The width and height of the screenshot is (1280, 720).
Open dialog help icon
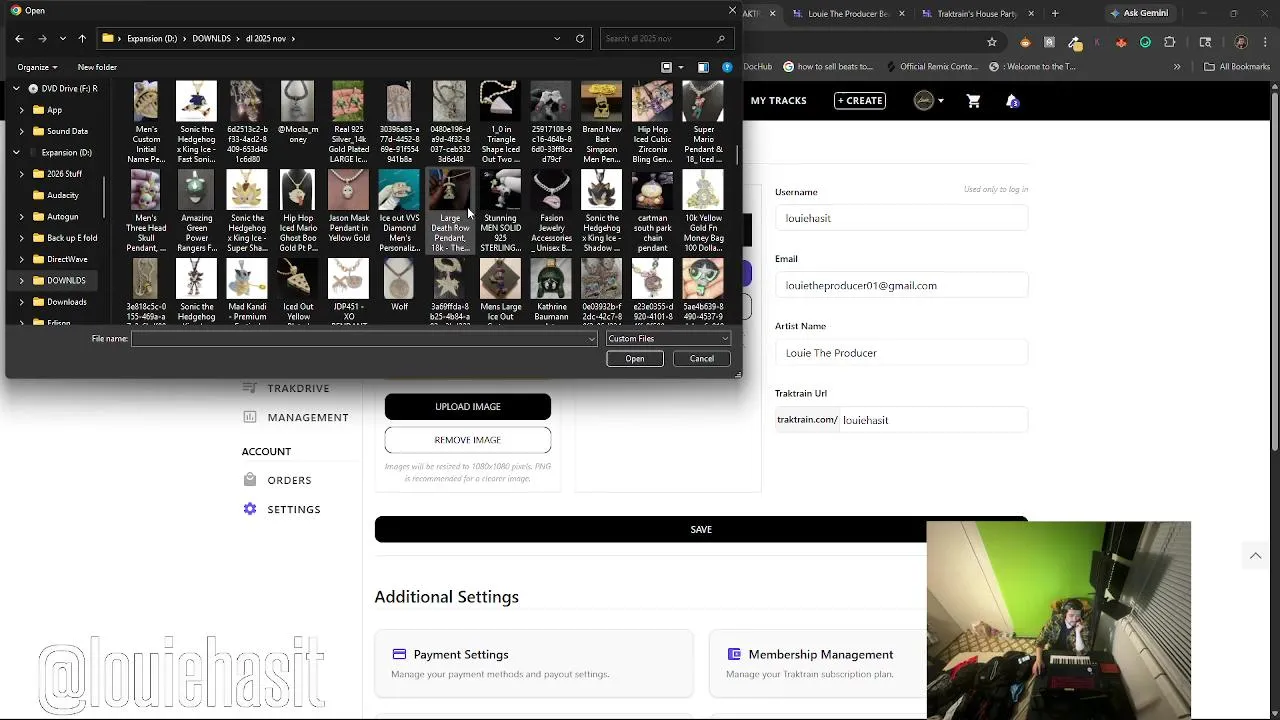(x=727, y=67)
